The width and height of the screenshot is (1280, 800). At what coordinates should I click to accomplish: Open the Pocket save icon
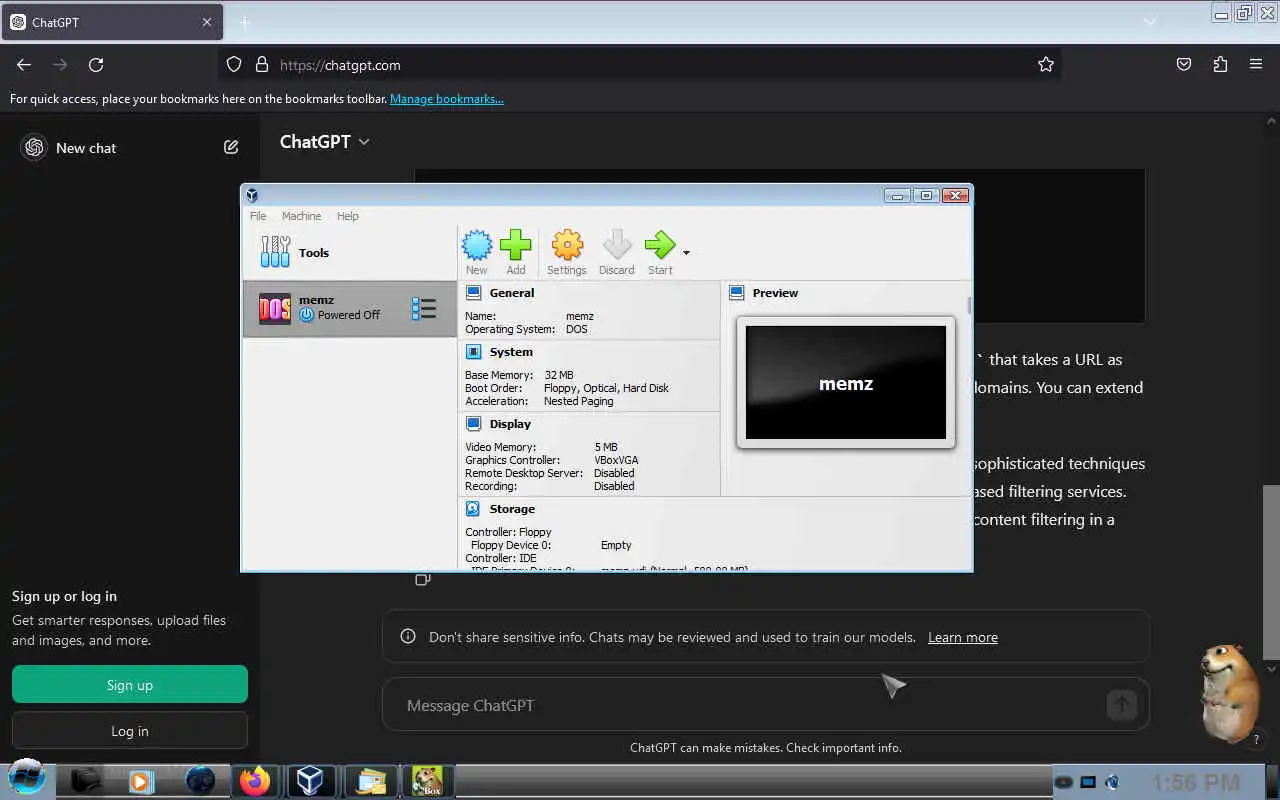pos(1184,65)
